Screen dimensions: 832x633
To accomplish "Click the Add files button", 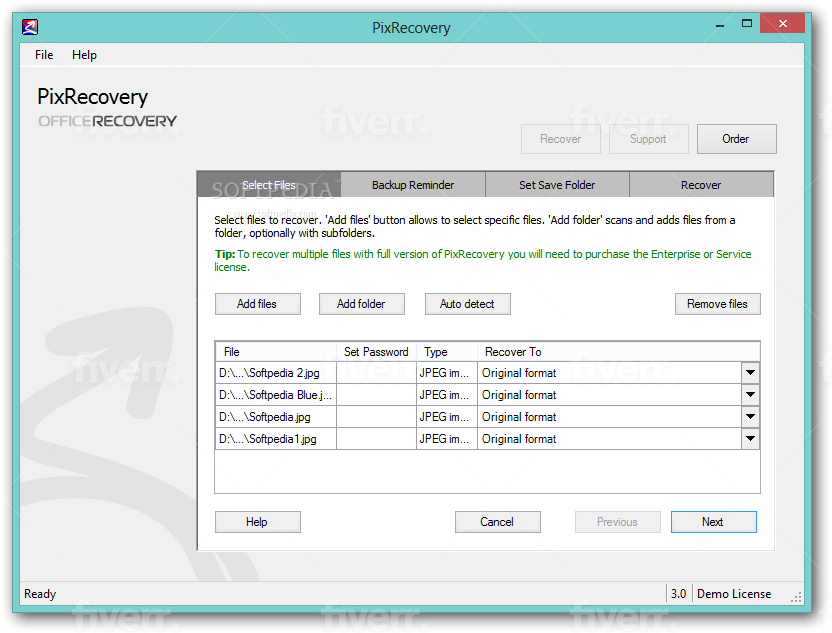I will [x=257, y=304].
